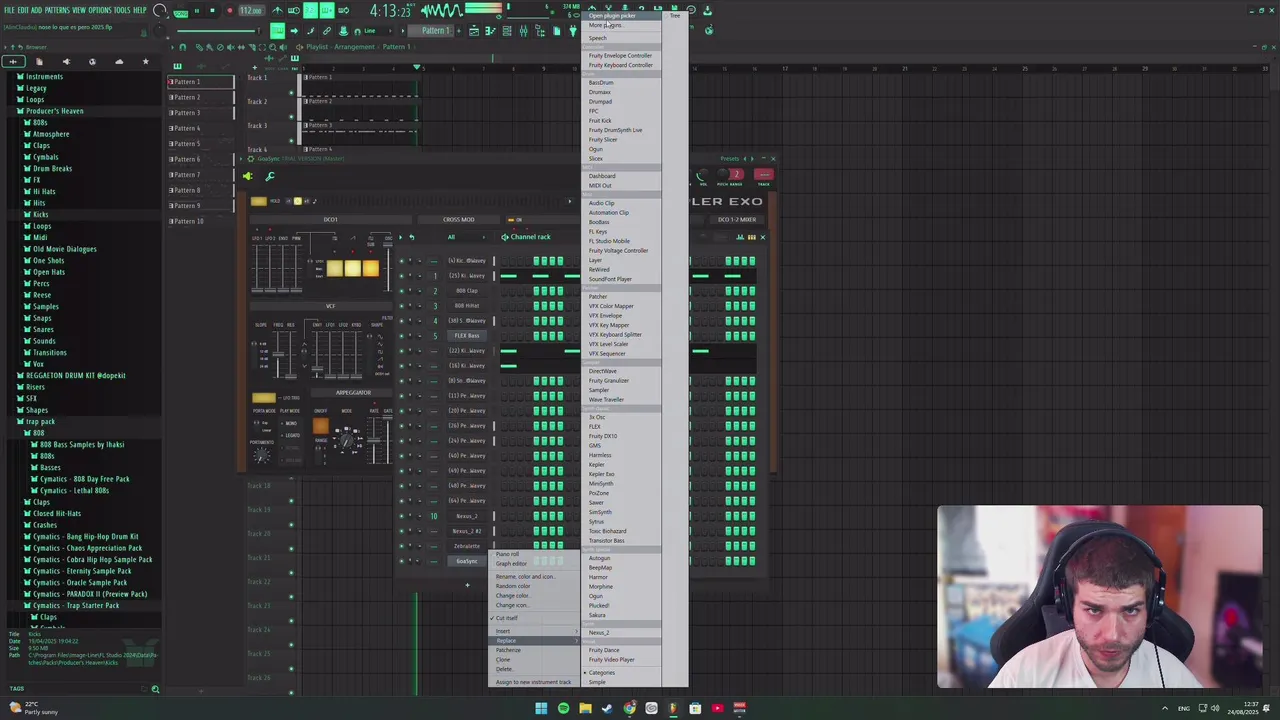
Task: Click the Channel rack step sequencer icon
Action: pos(751,237)
